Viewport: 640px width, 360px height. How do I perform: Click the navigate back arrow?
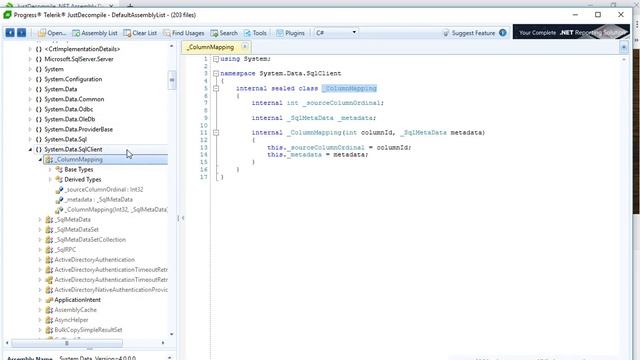point(10,33)
